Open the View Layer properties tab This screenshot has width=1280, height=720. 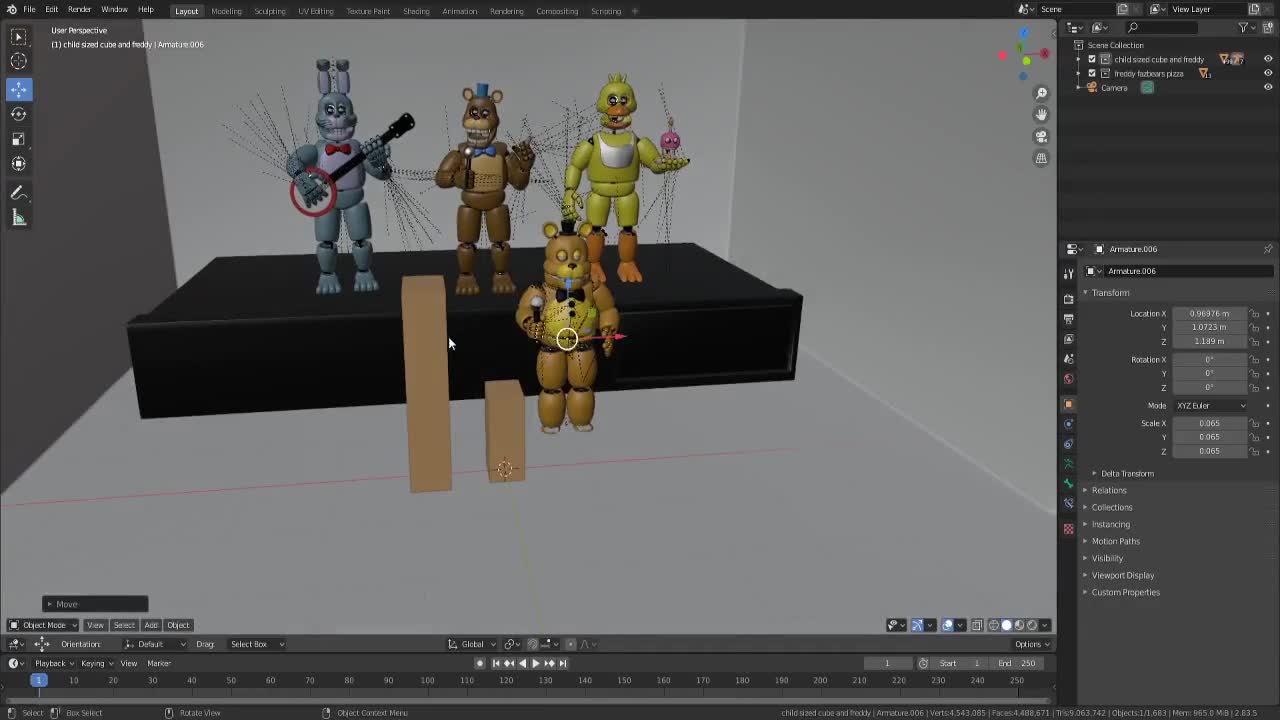pyautogui.click(x=1068, y=339)
